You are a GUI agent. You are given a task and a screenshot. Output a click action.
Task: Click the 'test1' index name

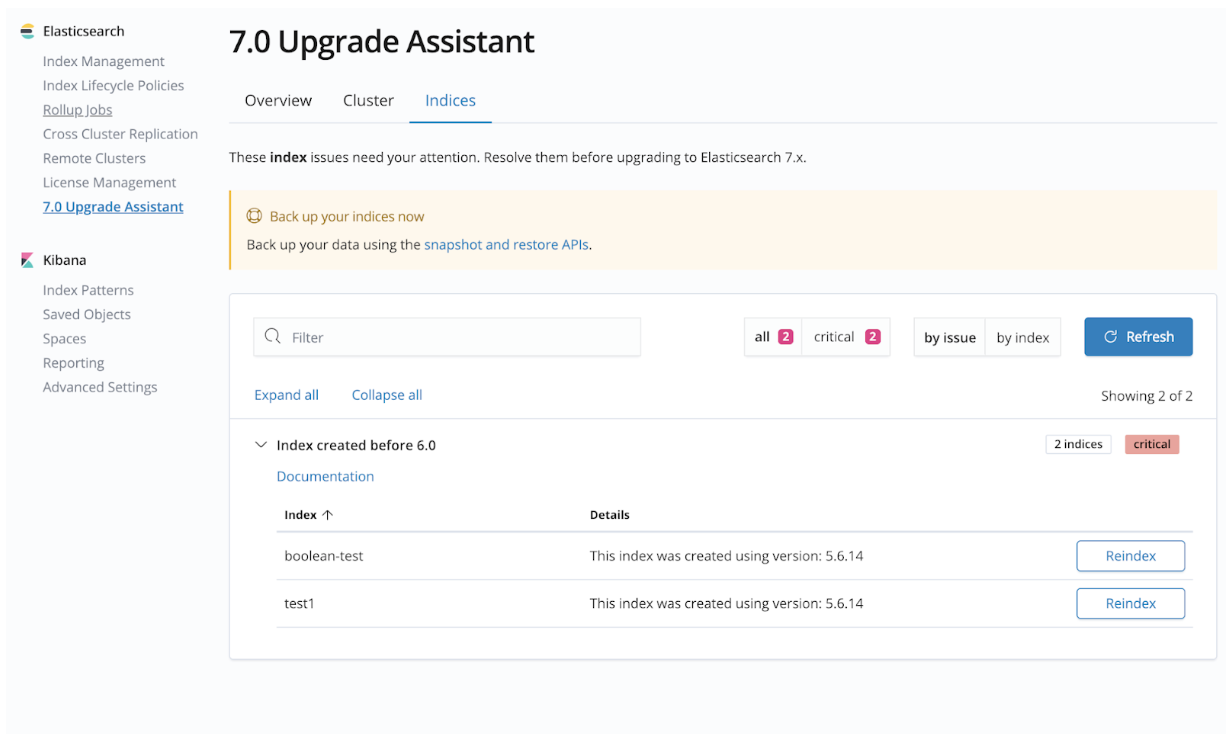[299, 603]
